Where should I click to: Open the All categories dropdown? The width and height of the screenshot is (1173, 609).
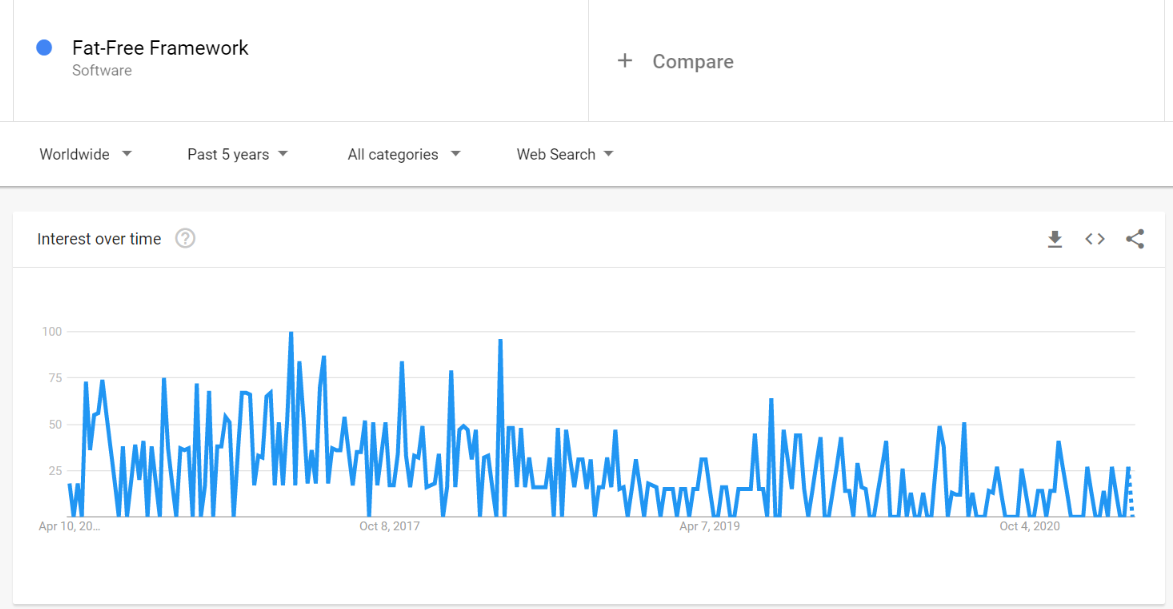(403, 154)
